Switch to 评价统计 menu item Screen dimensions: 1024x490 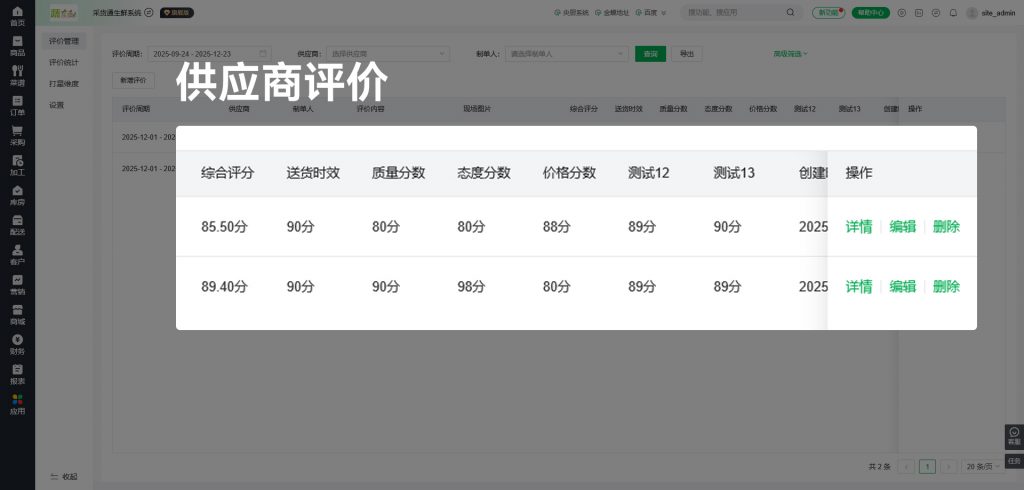click(x=64, y=62)
